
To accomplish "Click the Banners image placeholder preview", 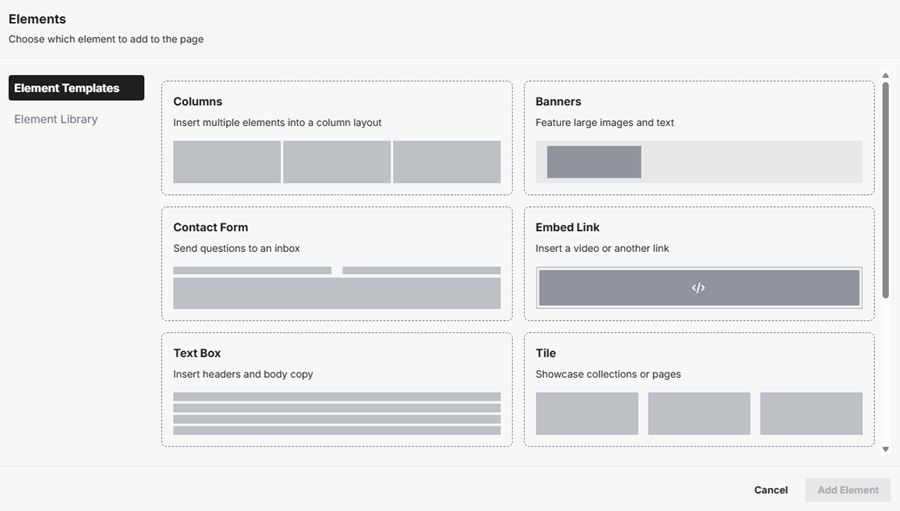I will [x=594, y=162].
